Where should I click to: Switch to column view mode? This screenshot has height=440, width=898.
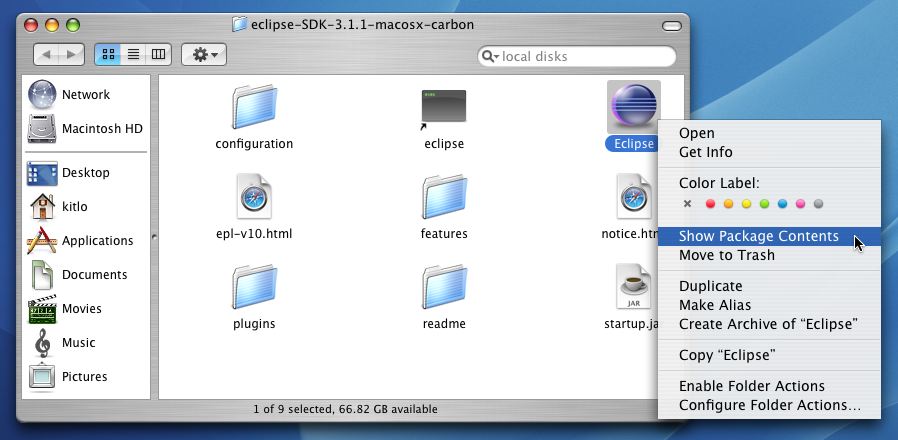[159, 54]
